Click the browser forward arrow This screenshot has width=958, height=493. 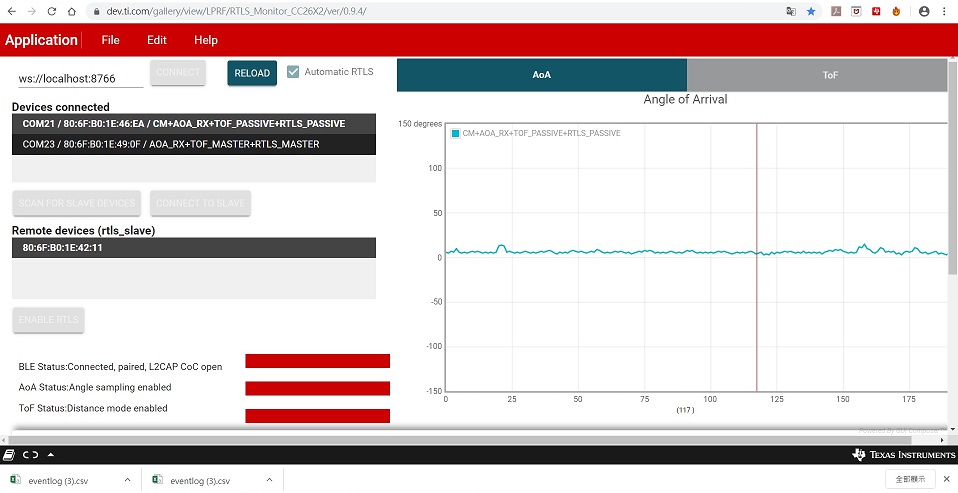(31, 11)
